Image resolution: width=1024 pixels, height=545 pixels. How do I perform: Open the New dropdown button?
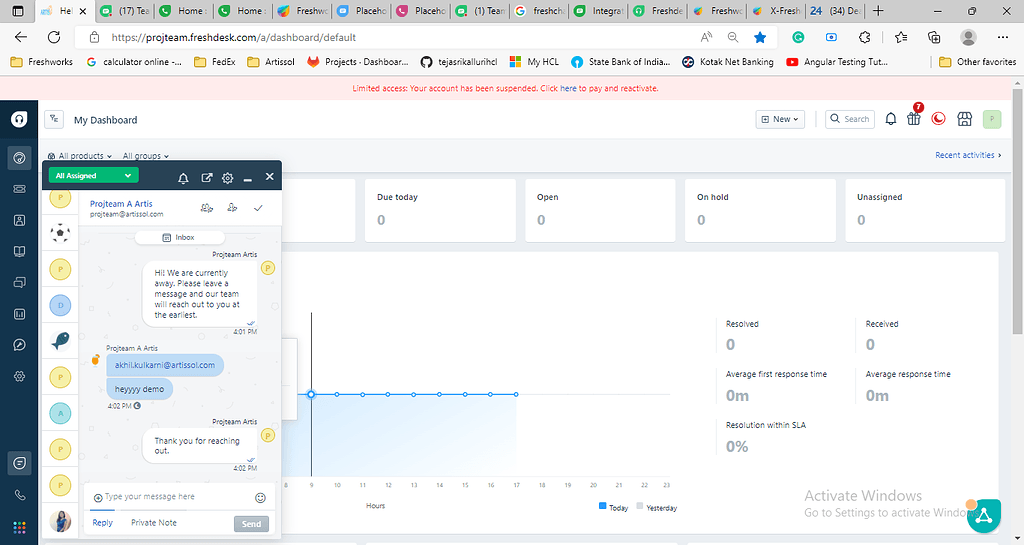[x=780, y=119]
